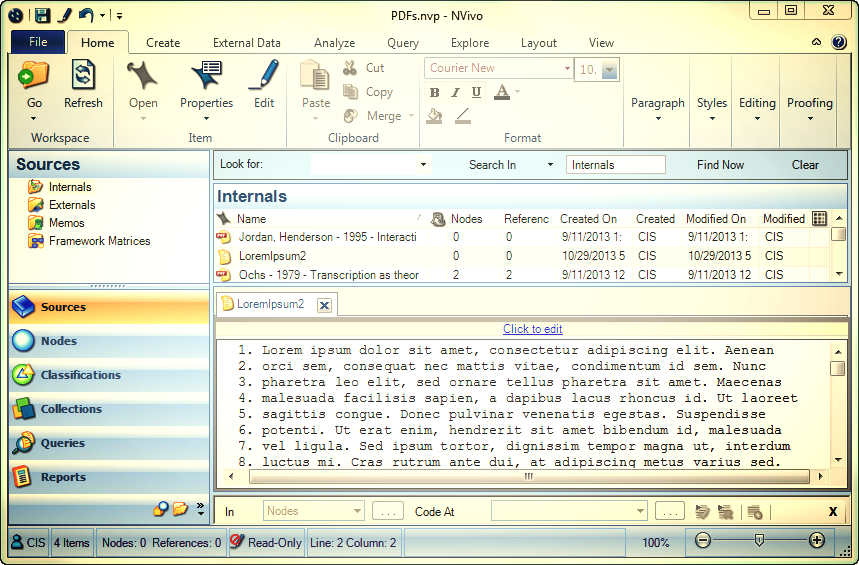Refresh the workspace with Refresh icon
Image resolution: width=859 pixels, height=565 pixels.
(83, 75)
